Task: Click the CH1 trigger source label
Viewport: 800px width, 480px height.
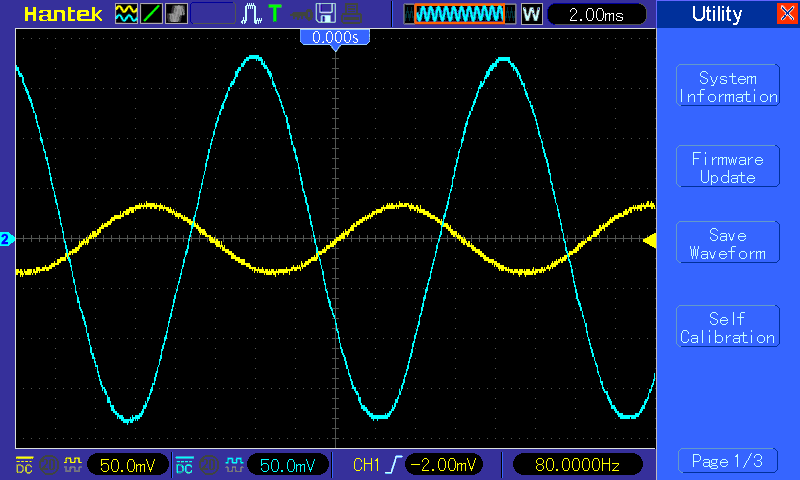Action: click(x=366, y=465)
